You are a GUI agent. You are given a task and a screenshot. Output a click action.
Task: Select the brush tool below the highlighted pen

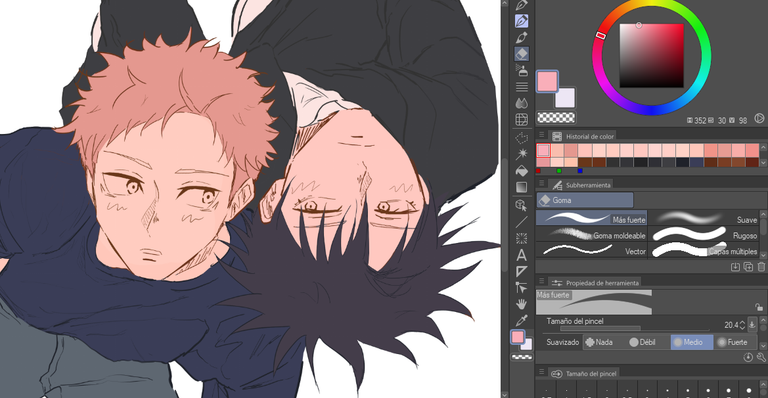(x=522, y=37)
